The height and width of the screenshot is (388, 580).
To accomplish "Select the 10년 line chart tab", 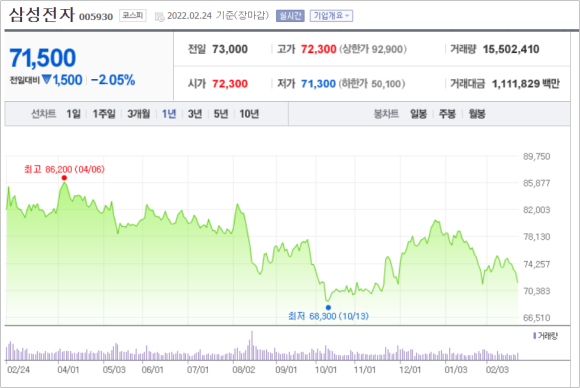I will click(x=249, y=114).
